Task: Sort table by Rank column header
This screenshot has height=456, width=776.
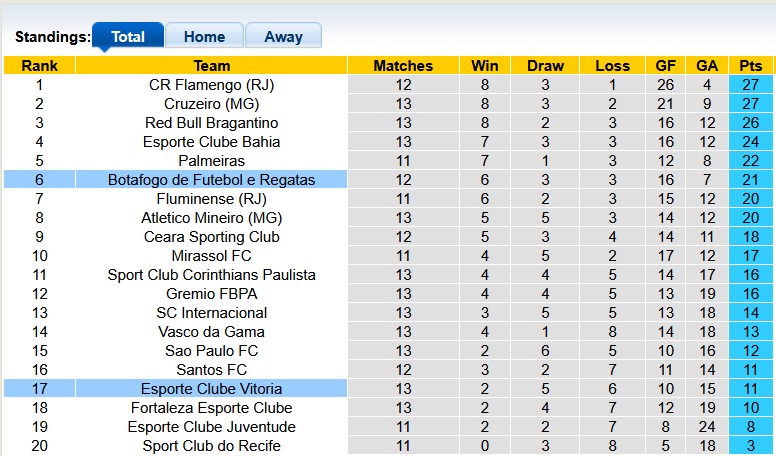Action: 39,66
